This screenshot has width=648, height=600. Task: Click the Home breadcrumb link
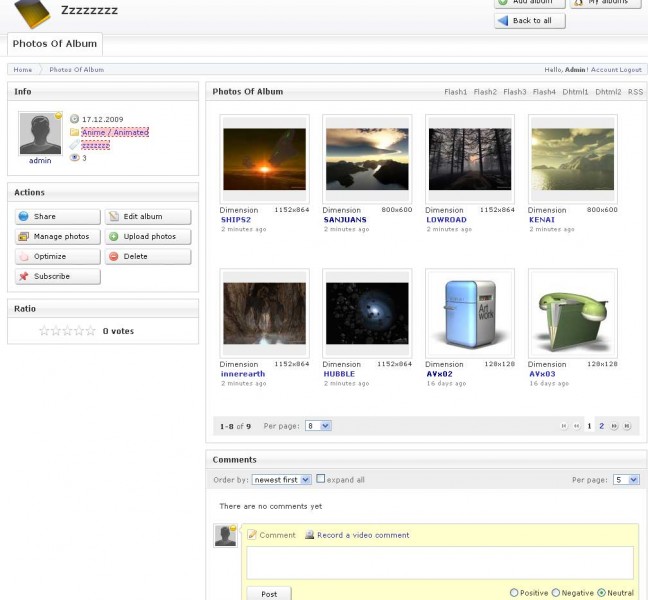pyautogui.click(x=23, y=69)
